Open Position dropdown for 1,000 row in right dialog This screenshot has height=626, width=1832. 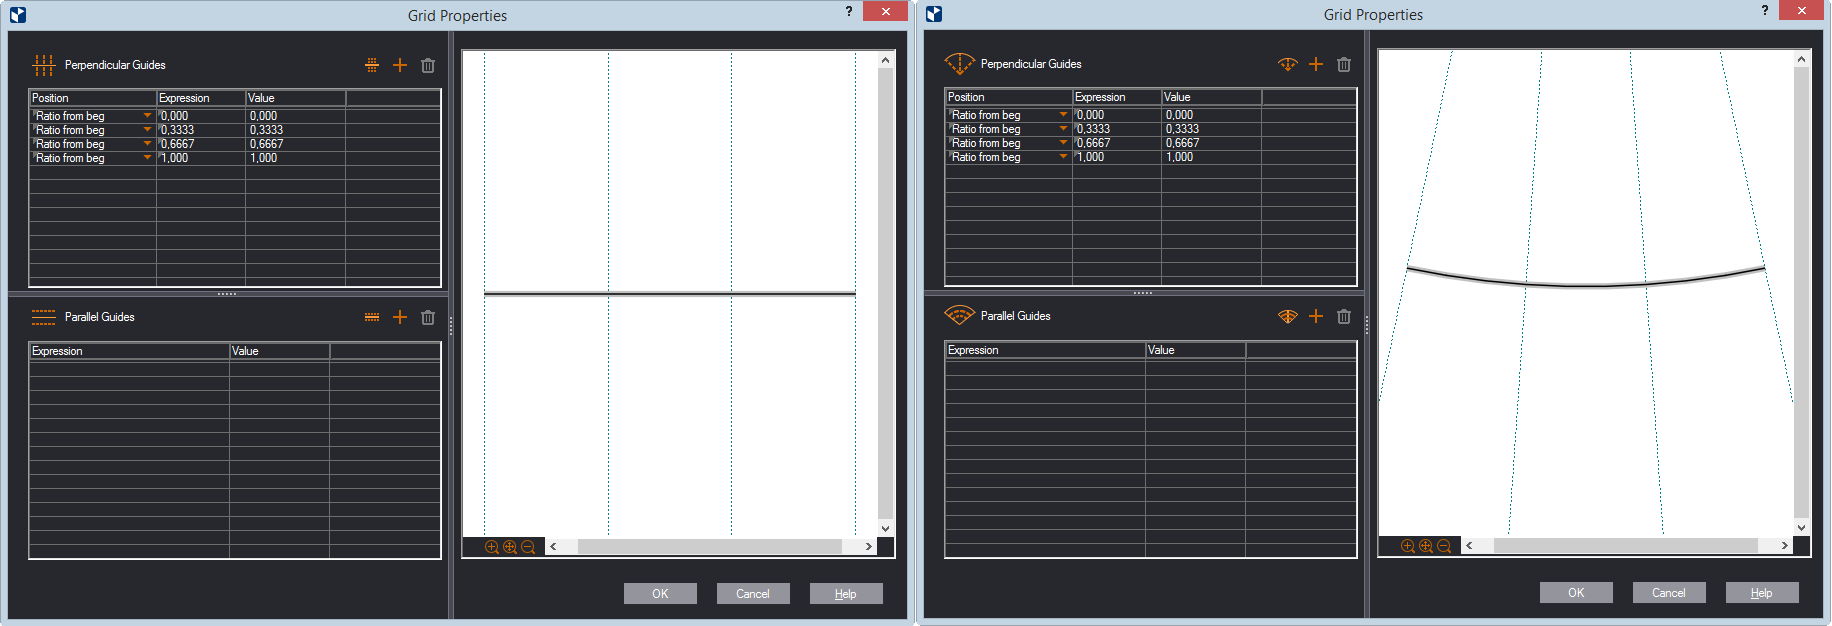point(1064,157)
